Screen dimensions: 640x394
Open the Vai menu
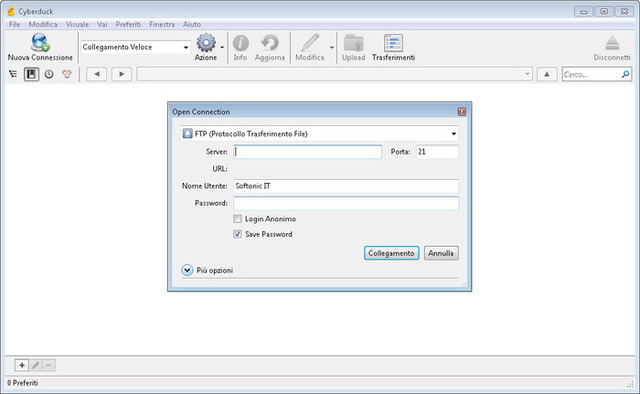[102, 24]
